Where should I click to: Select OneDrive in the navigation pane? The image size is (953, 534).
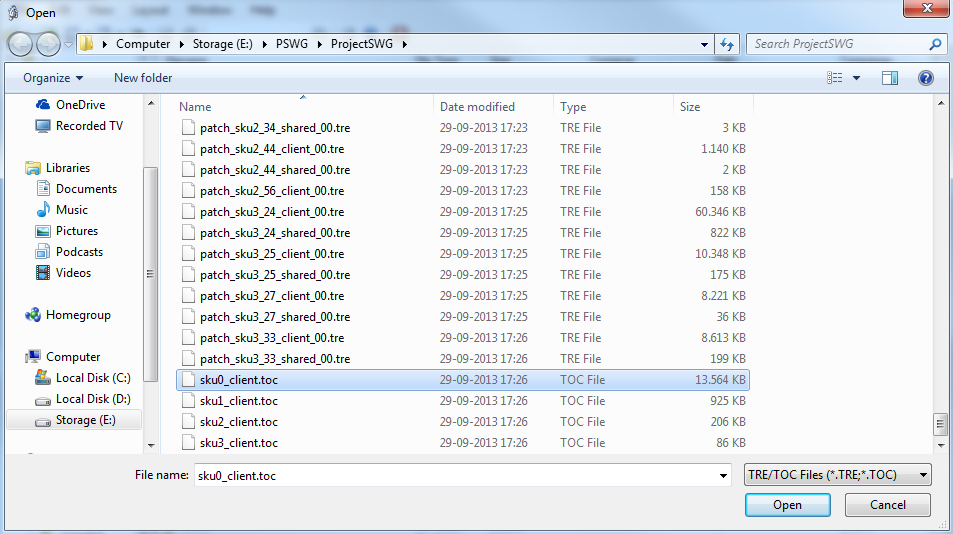[x=71, y=104]
